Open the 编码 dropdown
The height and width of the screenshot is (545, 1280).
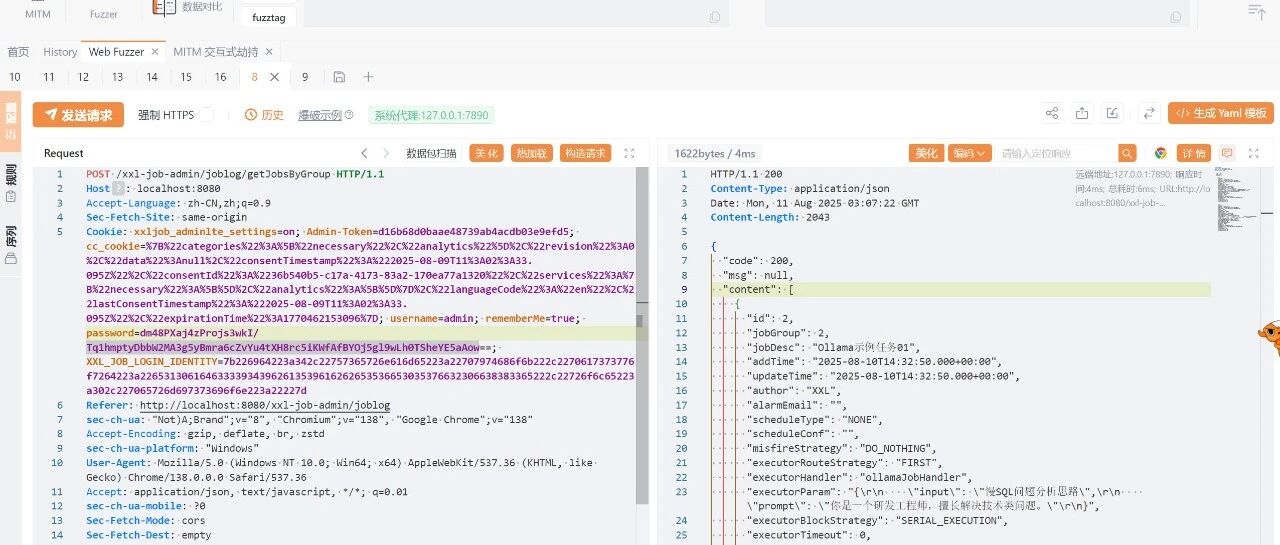click(969, 153)
